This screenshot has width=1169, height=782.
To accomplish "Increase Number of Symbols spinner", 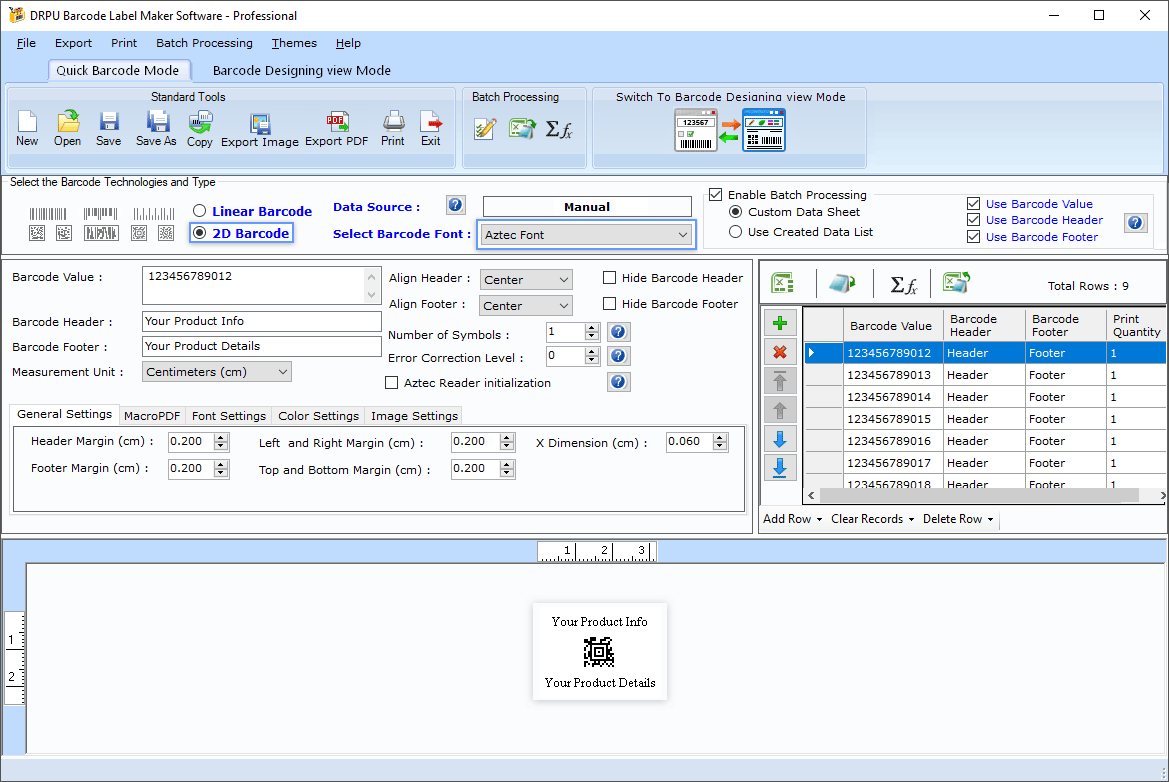I will click(x=592, y=327).
